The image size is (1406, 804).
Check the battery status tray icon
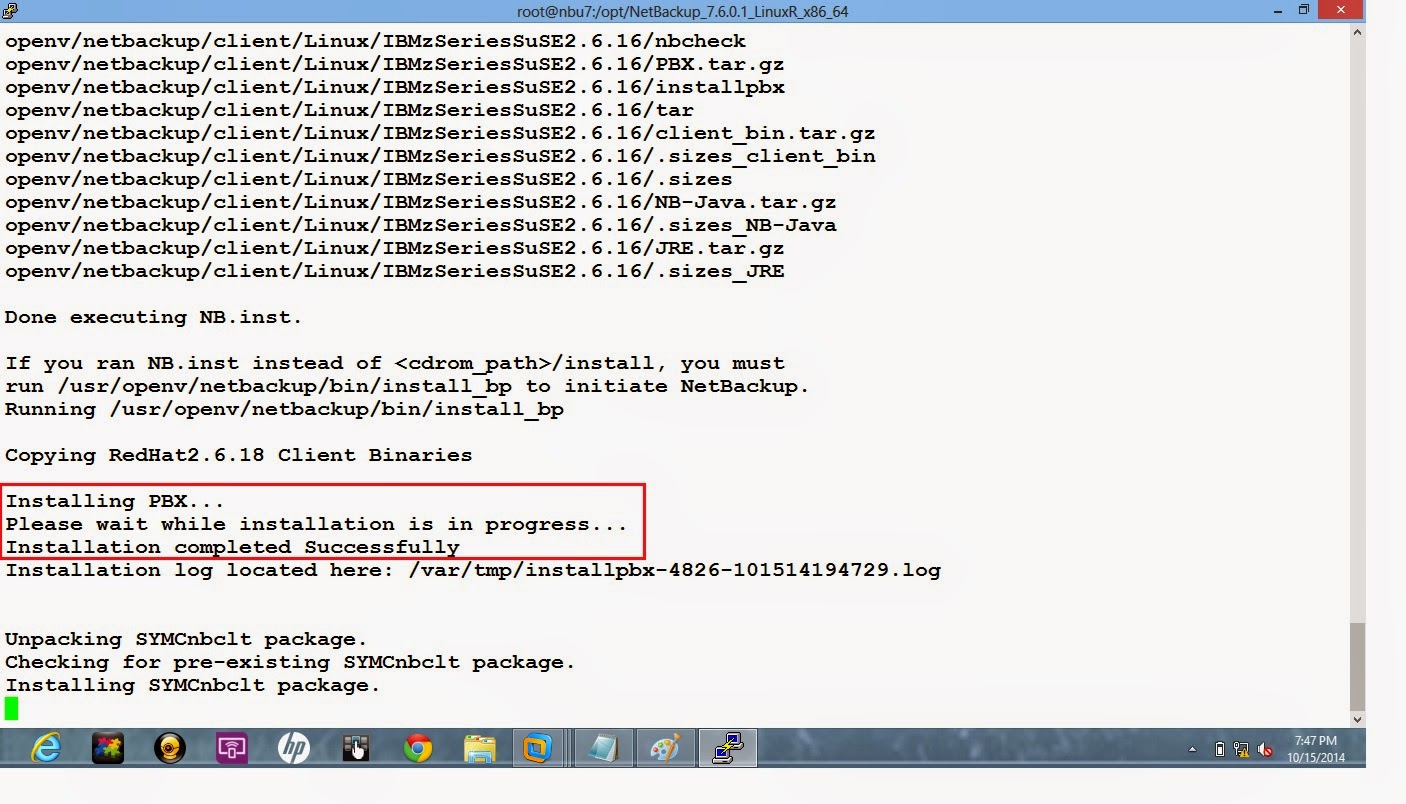pyautogui.click(x=1220, y=749)
